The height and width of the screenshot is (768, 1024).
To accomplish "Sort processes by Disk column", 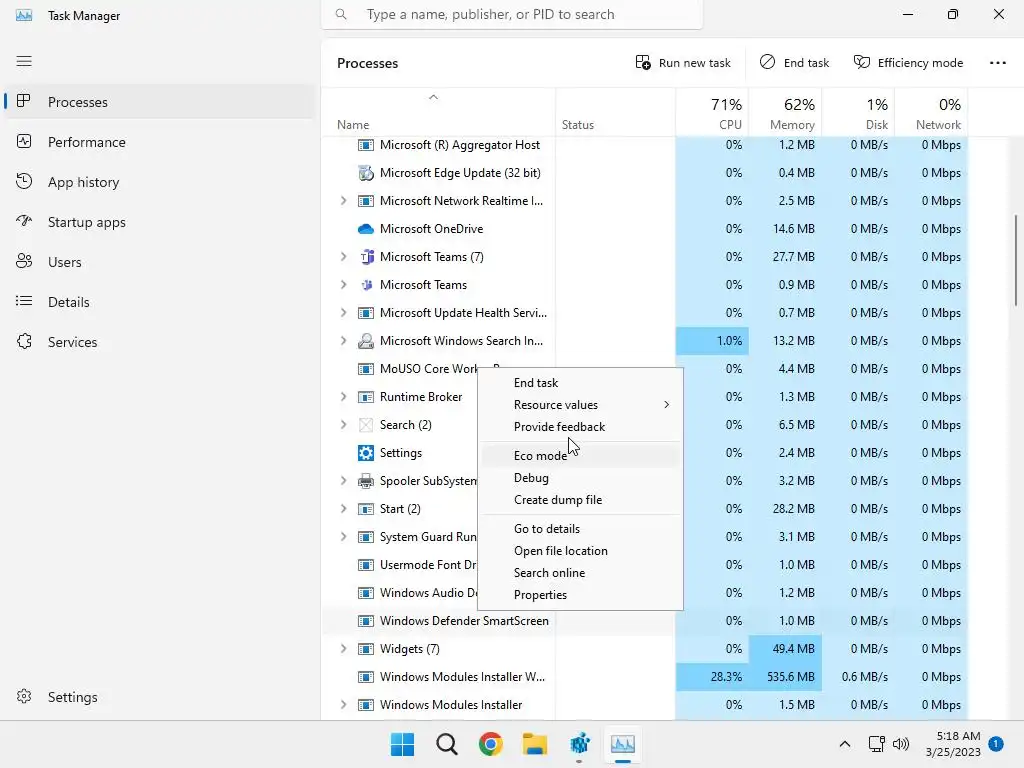I will (858, 113).
